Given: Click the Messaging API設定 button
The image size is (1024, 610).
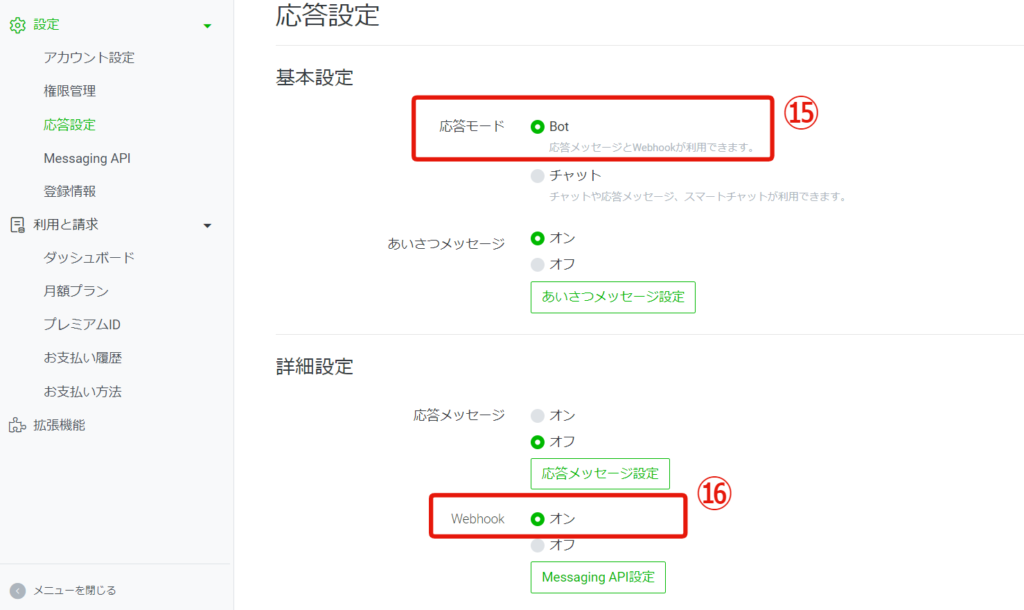Looking at the screenshot, I should [x=598, y=577].
